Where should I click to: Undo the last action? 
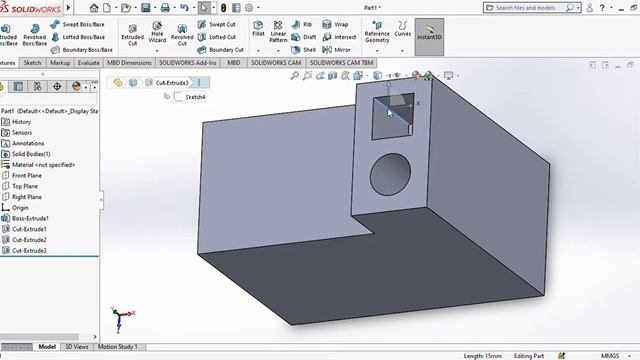tap(184, 8)
